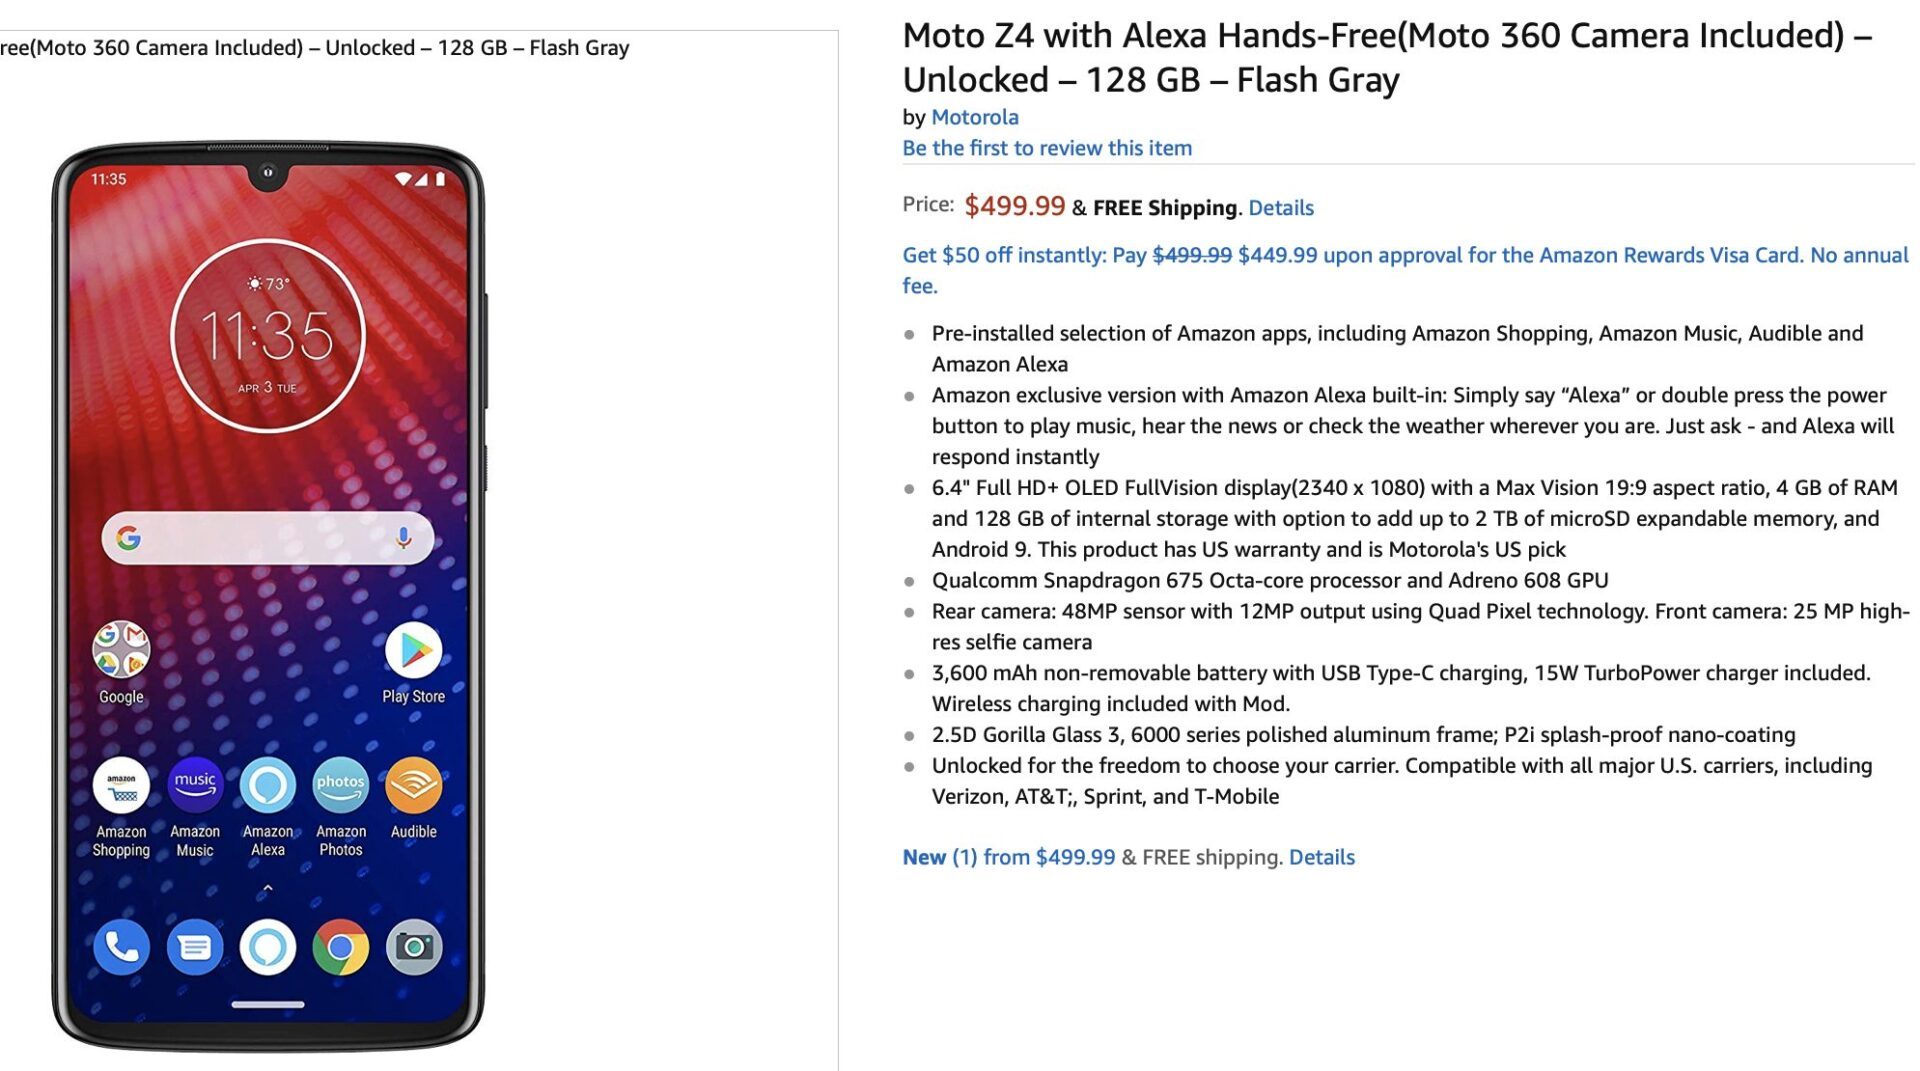Viewport: 1920px width, 1071px height.
Task: Click Be the first to review link
Action: pos(1047,148)
